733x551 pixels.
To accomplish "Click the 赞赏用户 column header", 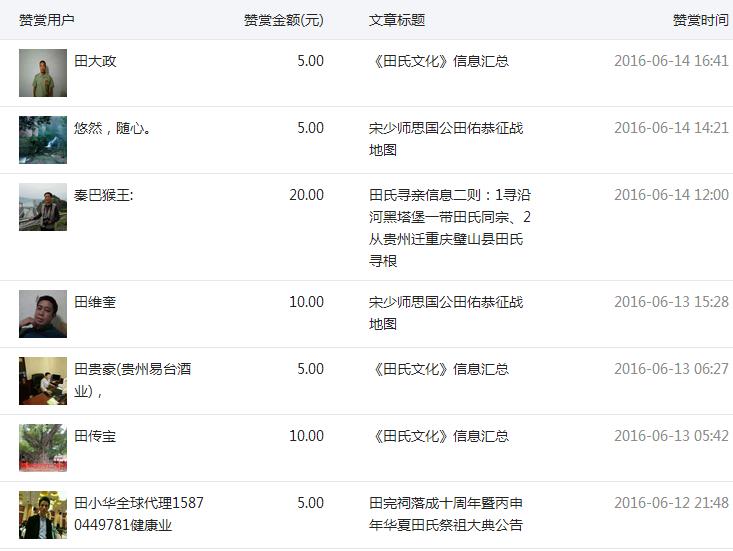I will click(x=47, y=20).
